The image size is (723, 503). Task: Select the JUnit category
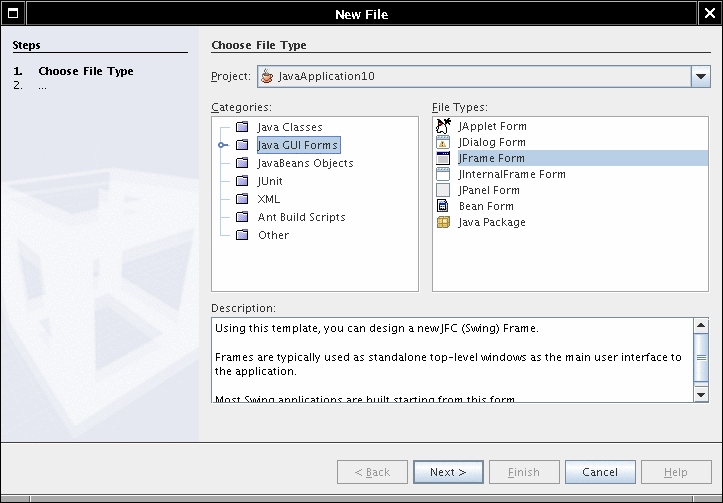(x=270, y=181)
